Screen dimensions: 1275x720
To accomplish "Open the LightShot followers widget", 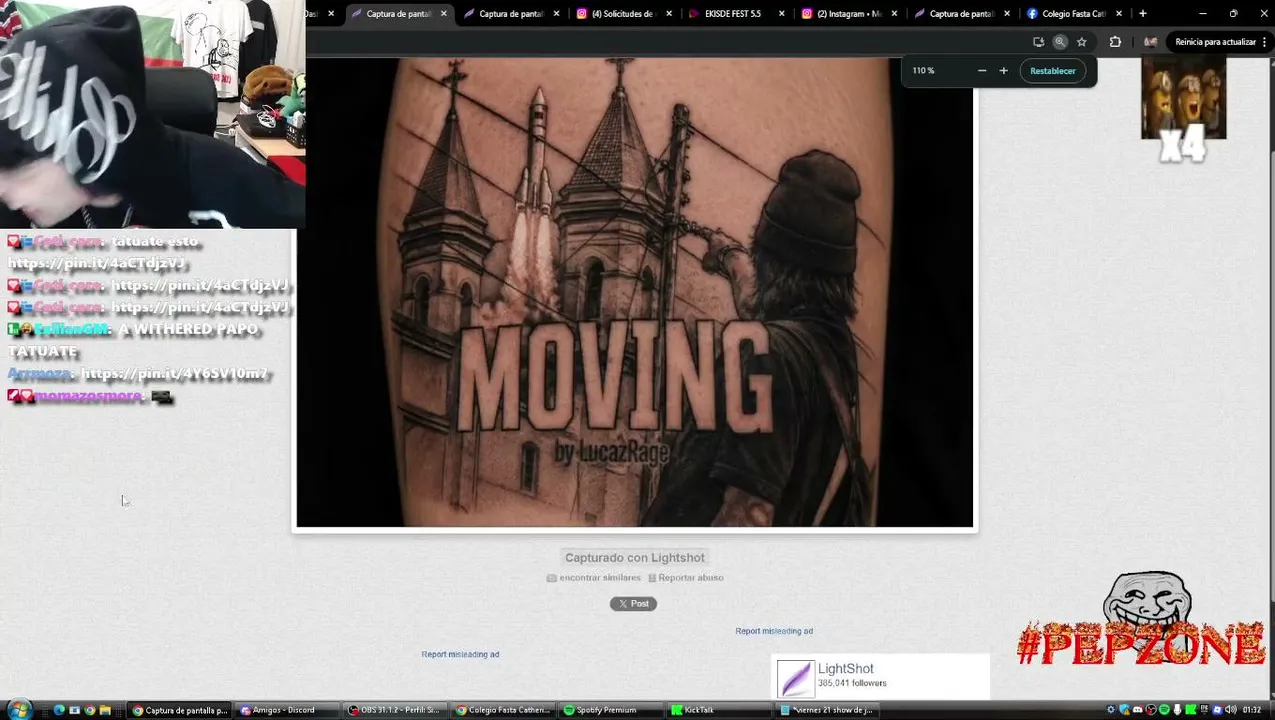I will 880,677.
